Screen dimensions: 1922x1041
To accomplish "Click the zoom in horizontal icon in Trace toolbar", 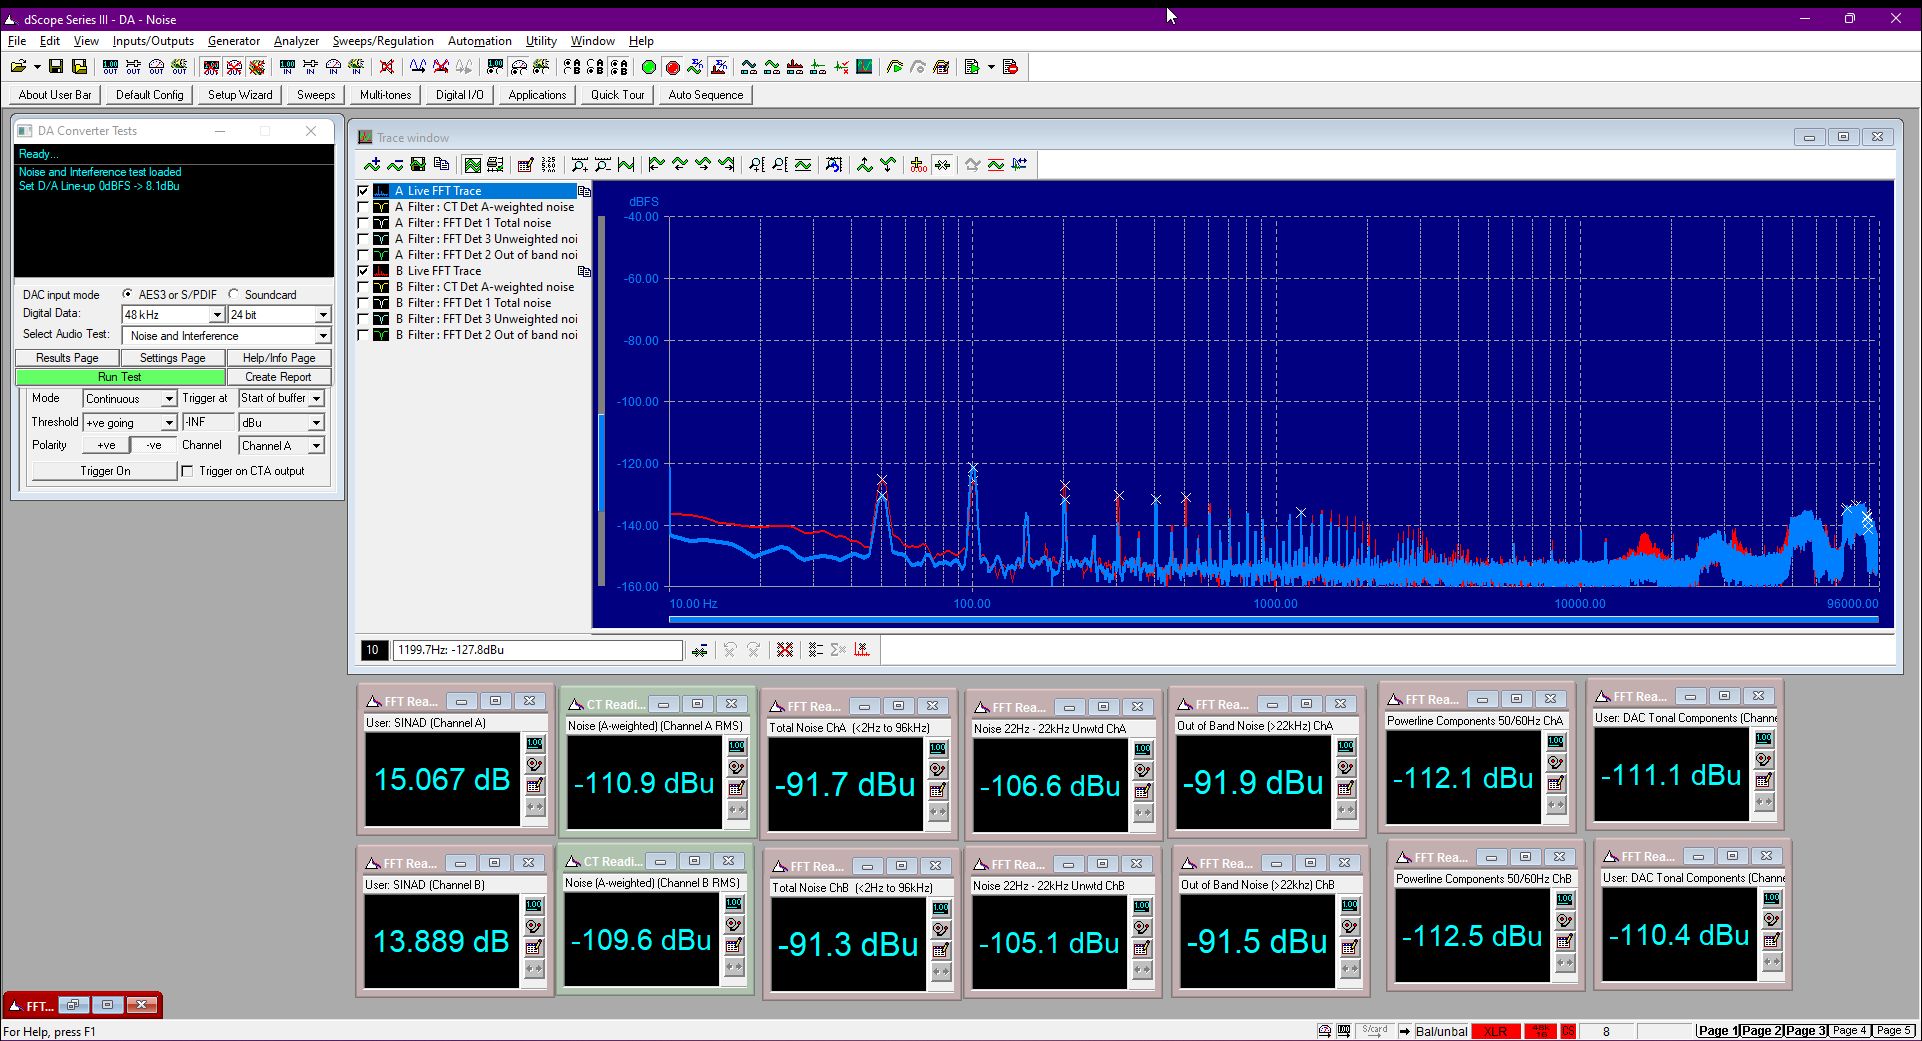I will tap(580, 165).
